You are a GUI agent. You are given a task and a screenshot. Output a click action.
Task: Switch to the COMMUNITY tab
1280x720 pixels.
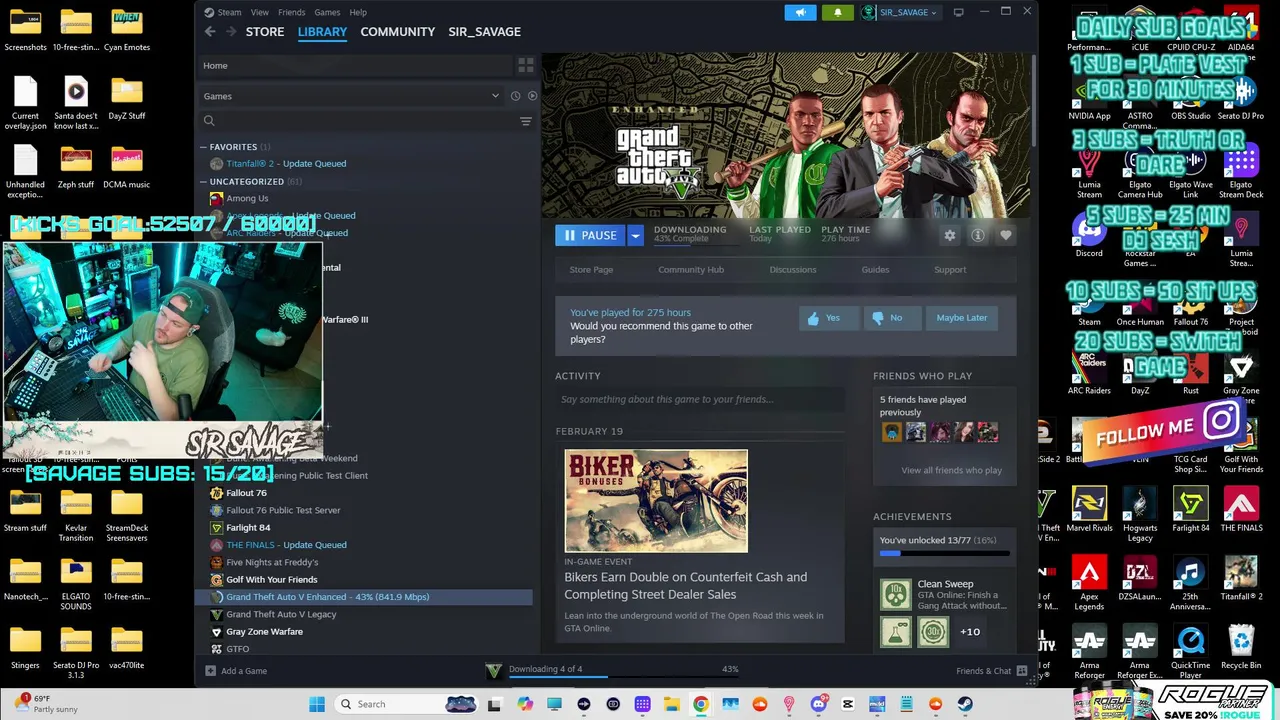point(397,32)
